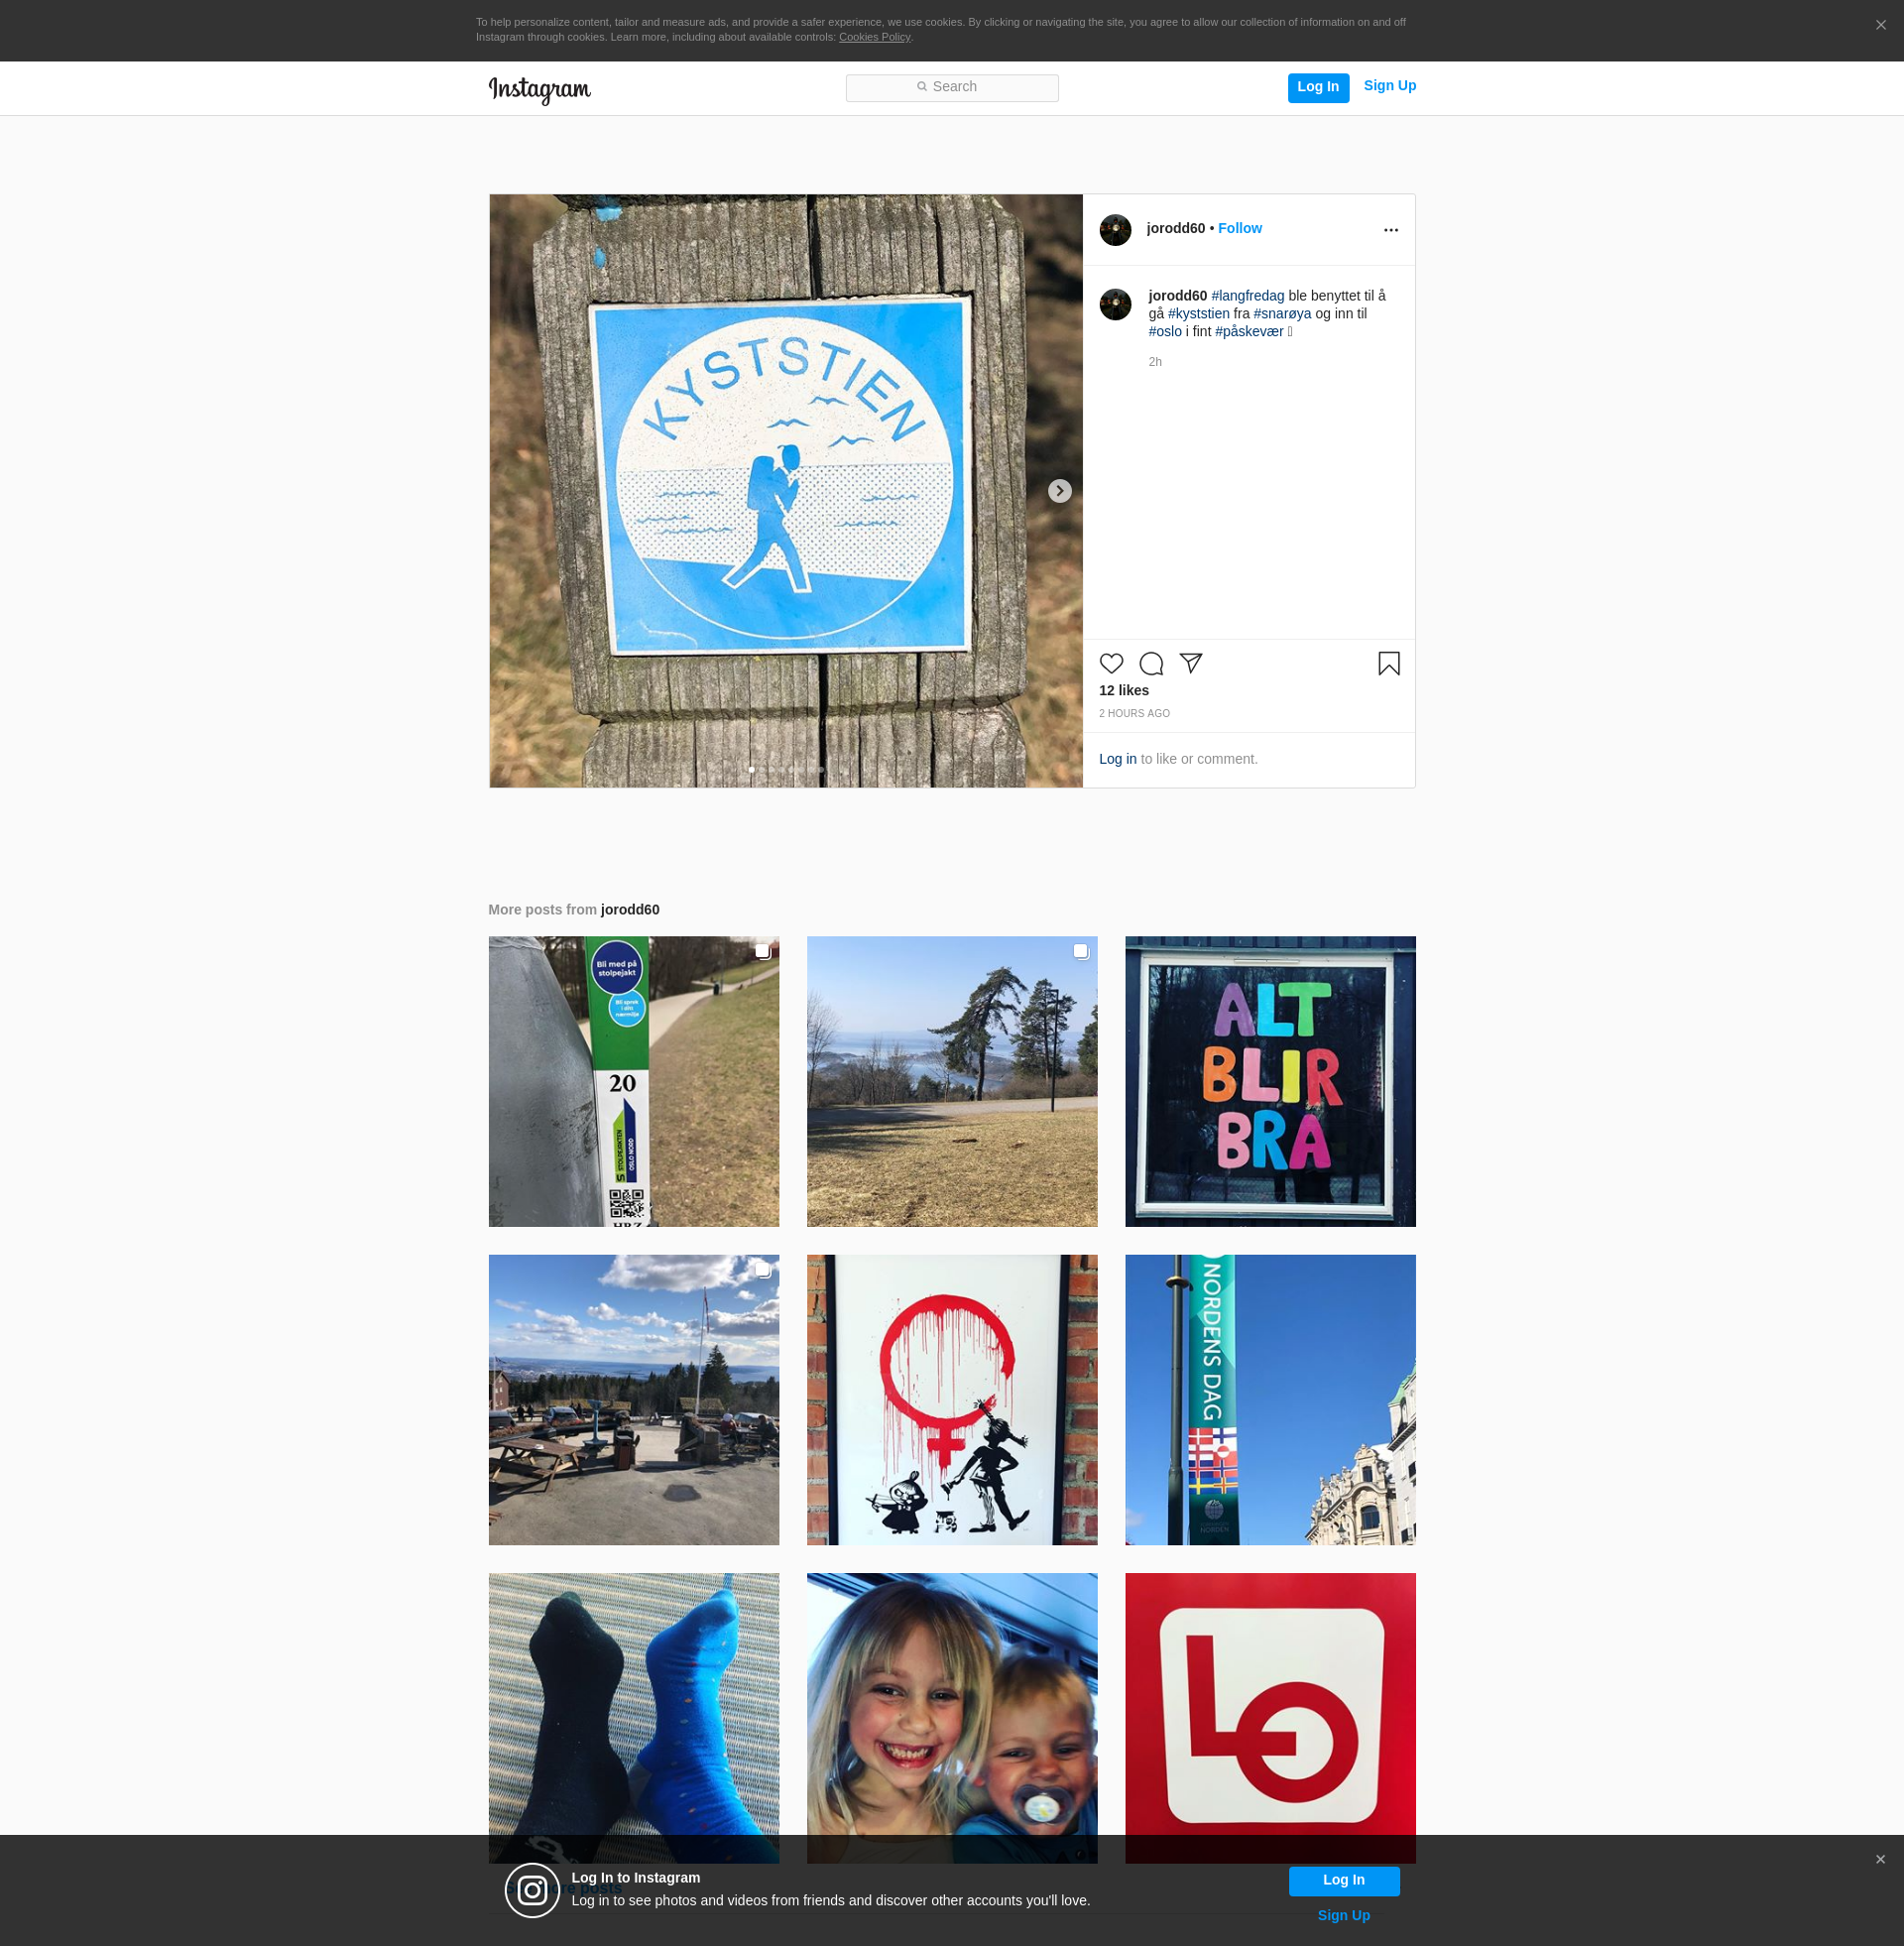This screenshot has height=1946, width=1904.
Task: Go to next photo in carousel
Action: [x=1059, y=491]
